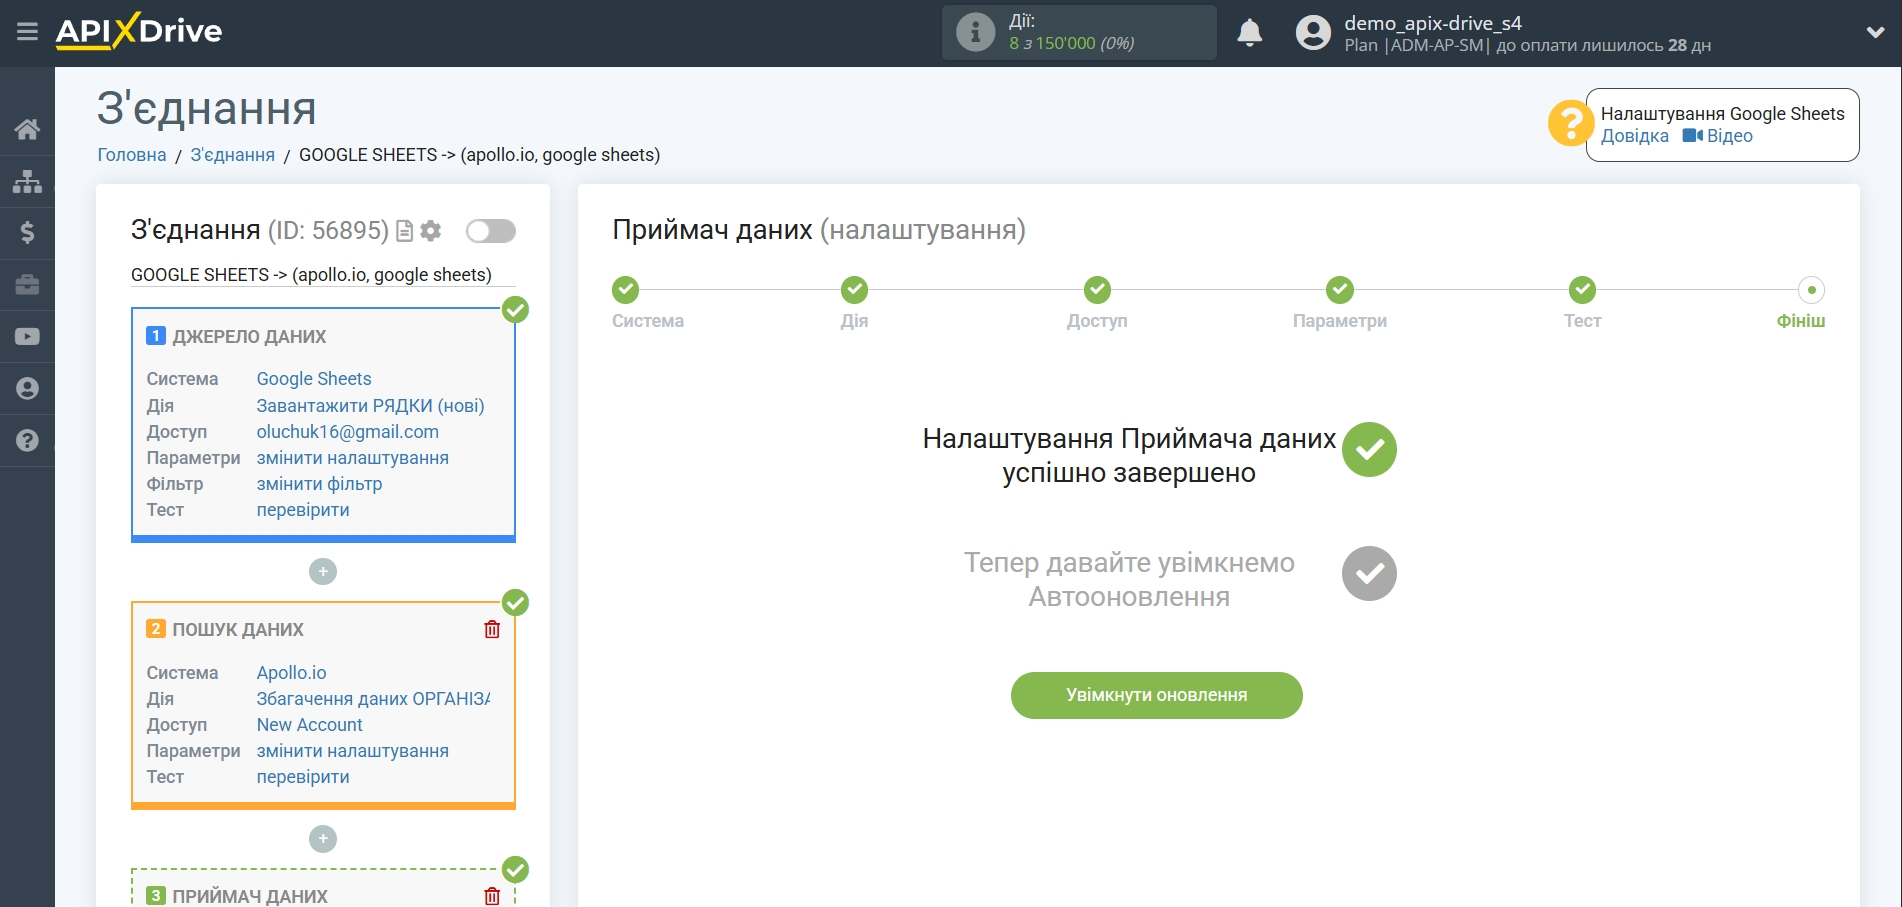Delete the ПРИЙМАЧ ДАНИХ block
This screenshot has width=1902, height=907.
(492, 896)
